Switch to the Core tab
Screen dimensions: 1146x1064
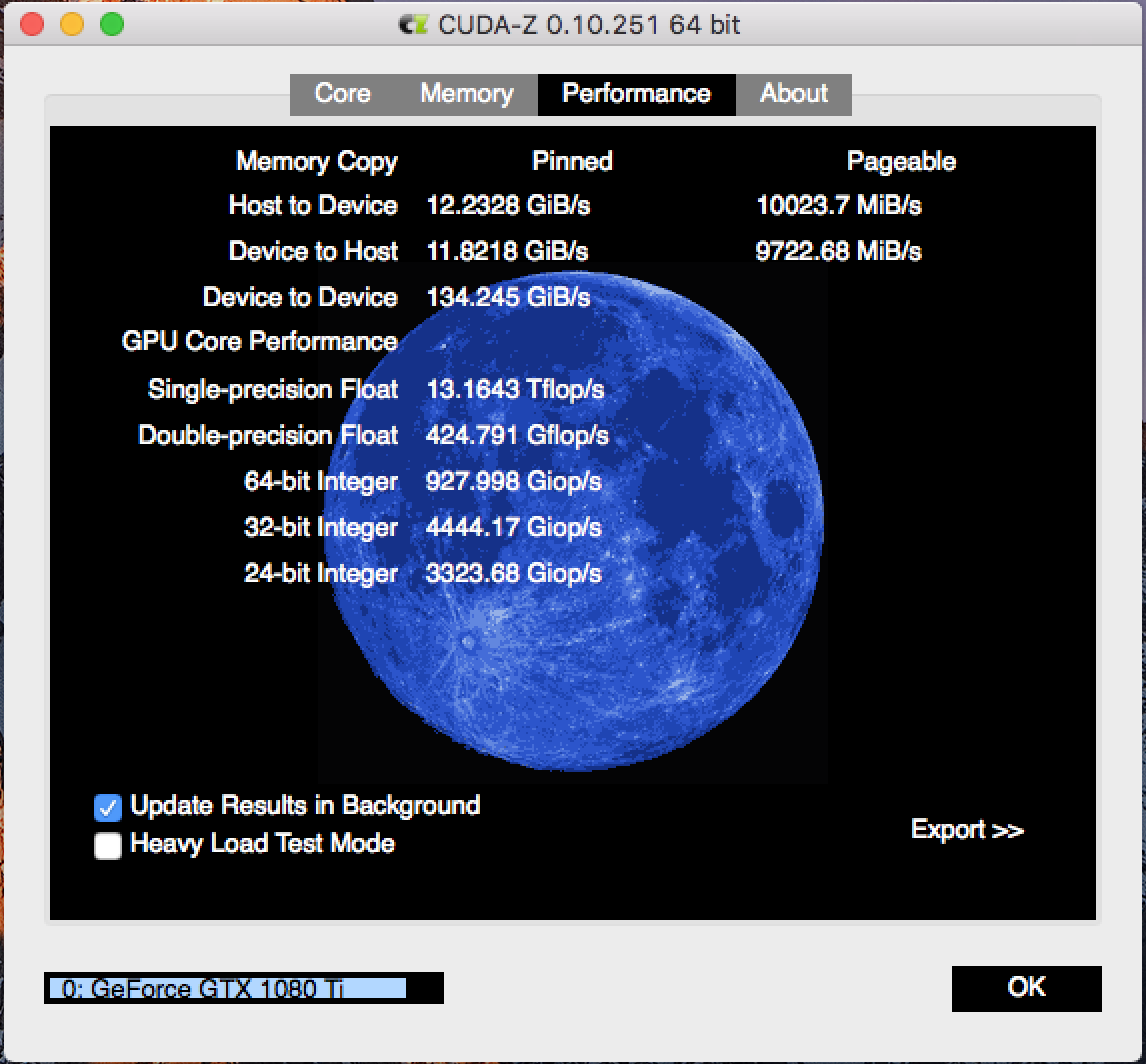(x=342, y=94)
